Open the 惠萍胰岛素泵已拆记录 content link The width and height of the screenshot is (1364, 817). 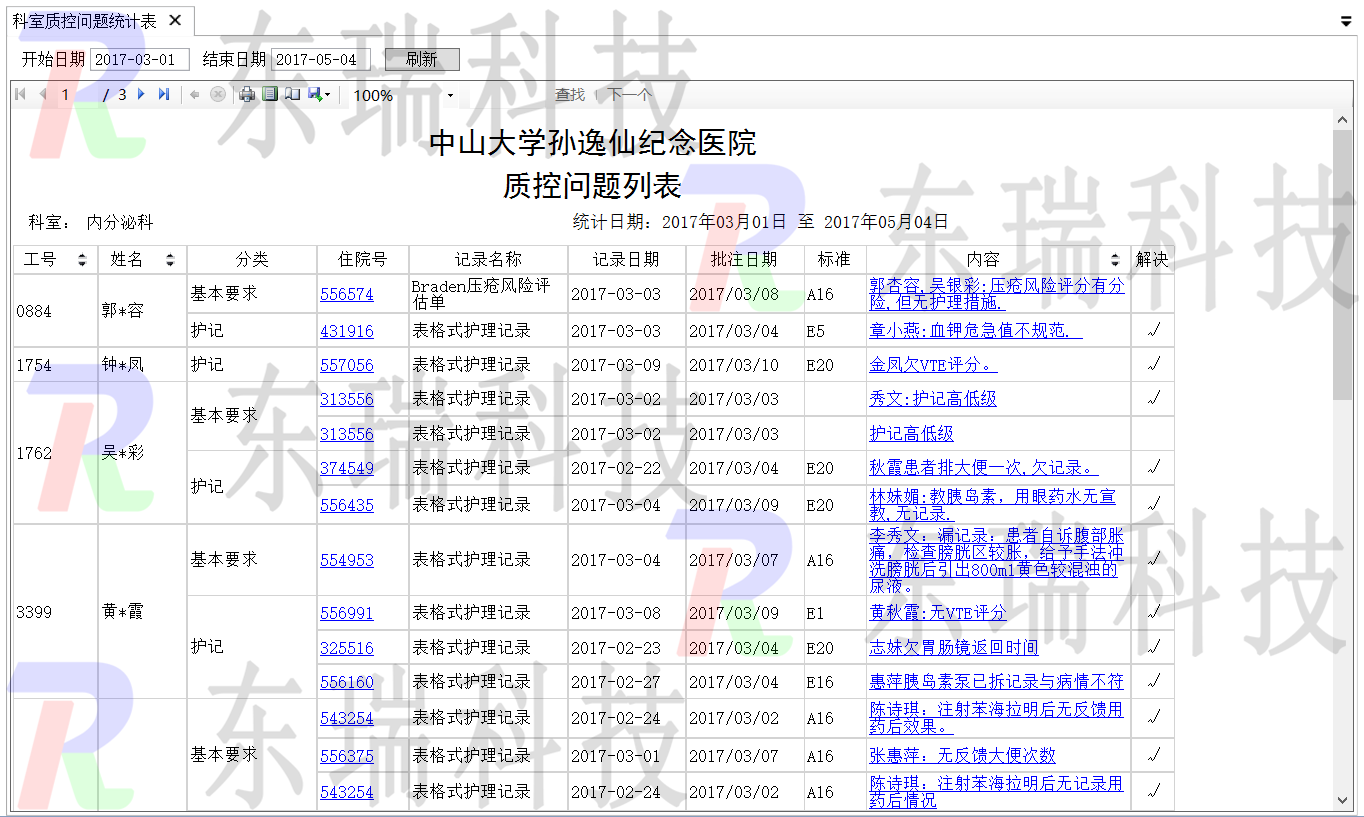[997, 682]
